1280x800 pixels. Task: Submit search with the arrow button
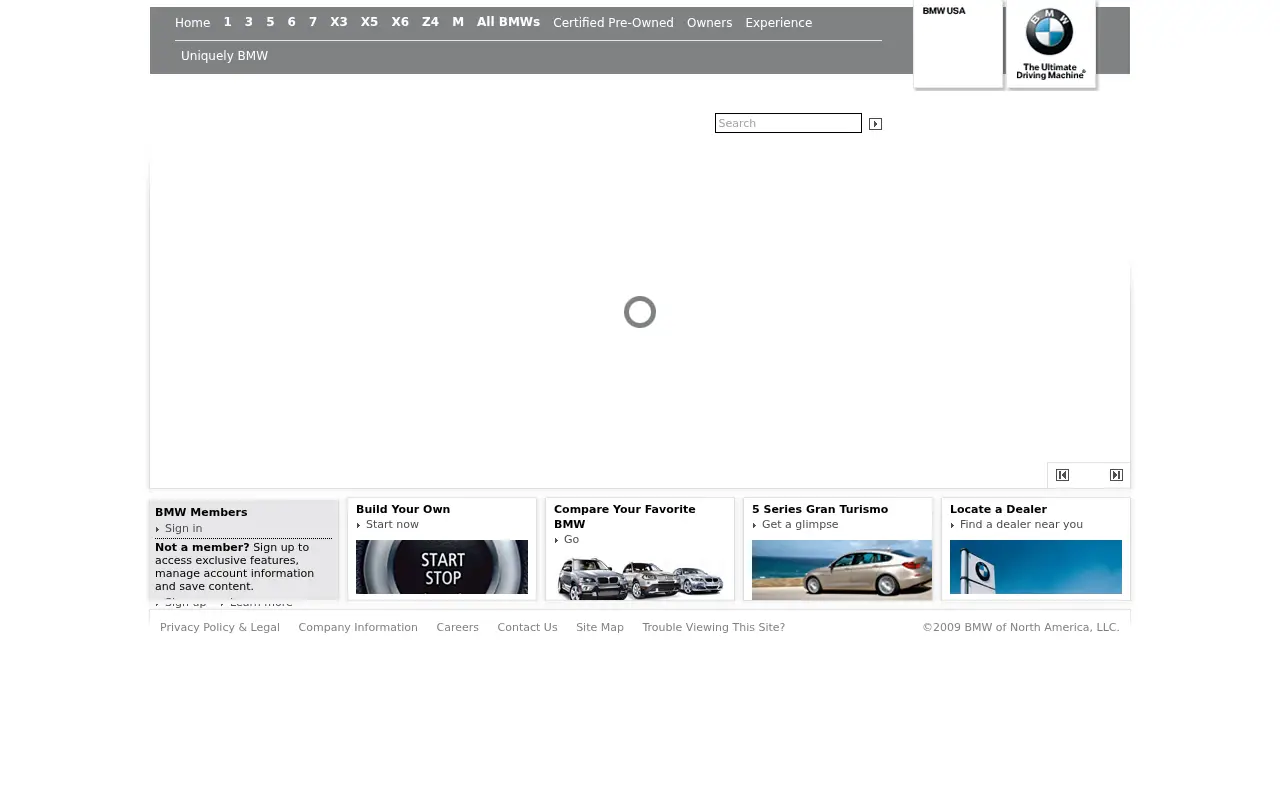click(875, 124)
